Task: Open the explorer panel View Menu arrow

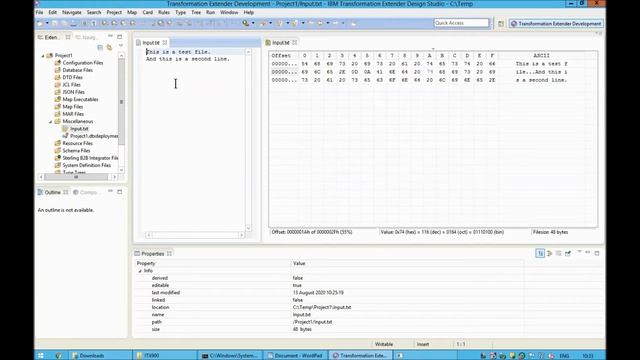Action: click(120, 46)
